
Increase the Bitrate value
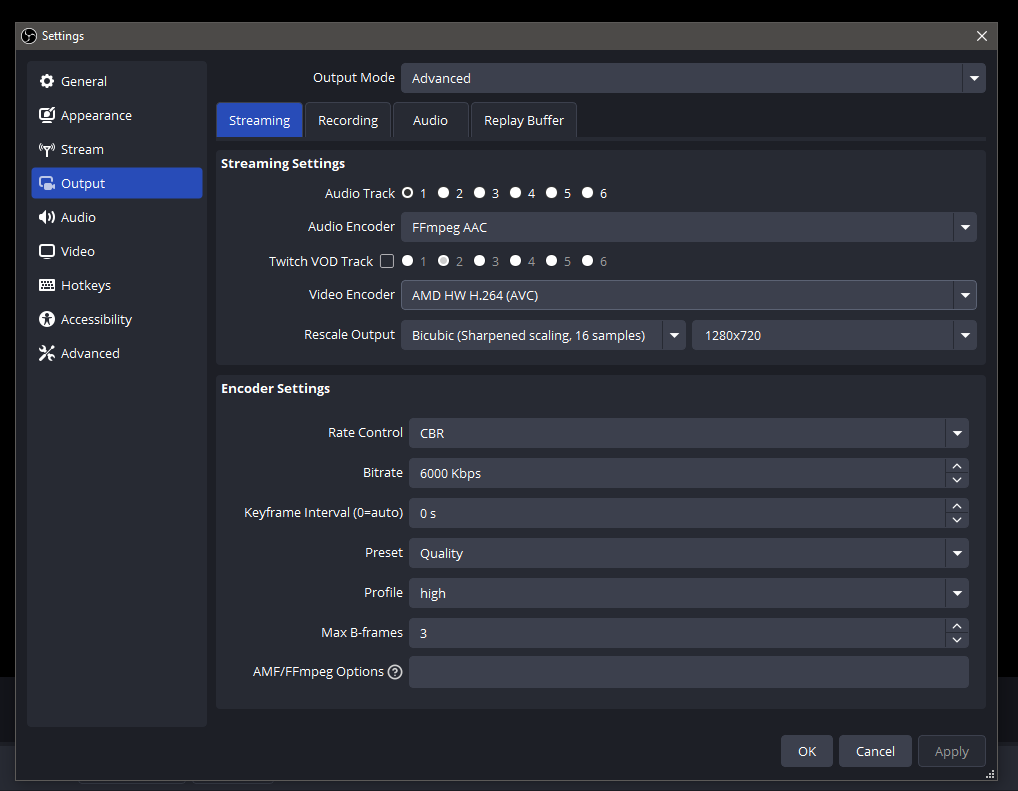coord(957,466)
